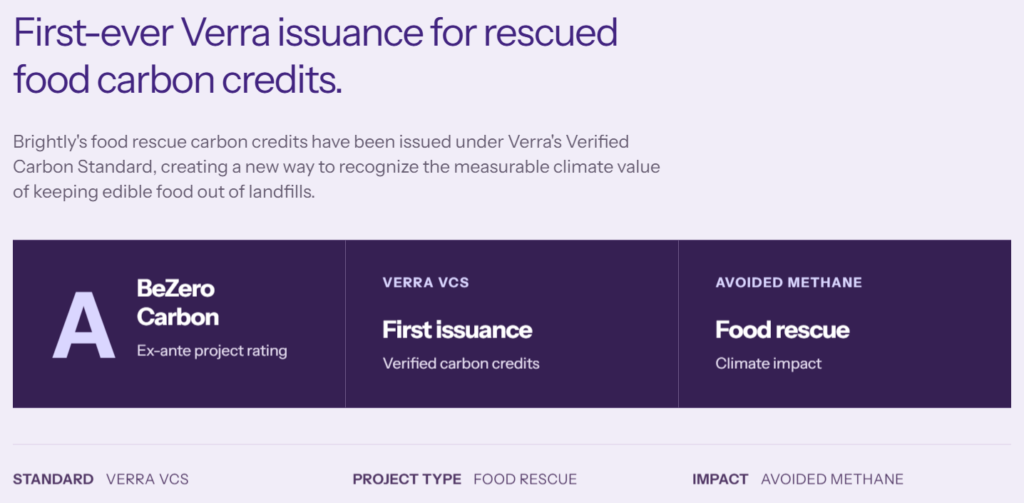Click the IMPACT label in footer row
Image resolution: width=1024 pixels, height=503 pixels.
coord(720,479)
